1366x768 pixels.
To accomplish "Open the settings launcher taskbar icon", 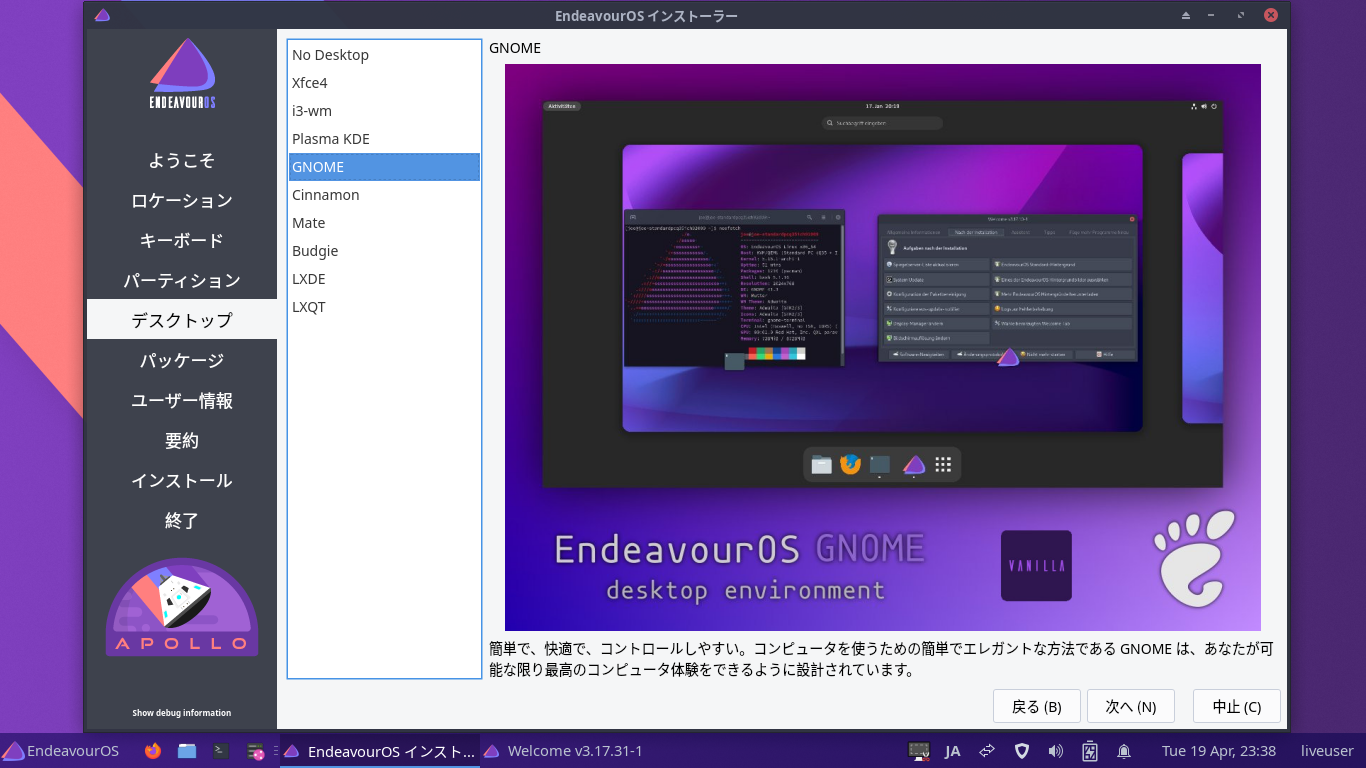I will [x=256, y=751].
